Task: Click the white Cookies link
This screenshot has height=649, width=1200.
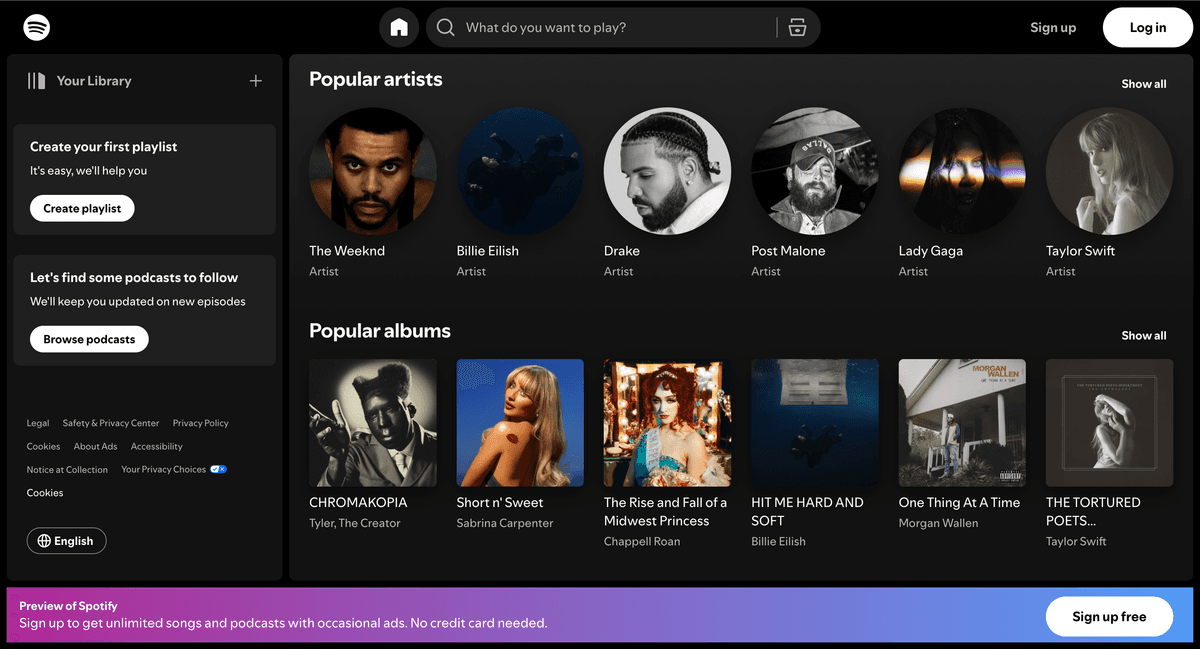Action: (x=45, y=493)
